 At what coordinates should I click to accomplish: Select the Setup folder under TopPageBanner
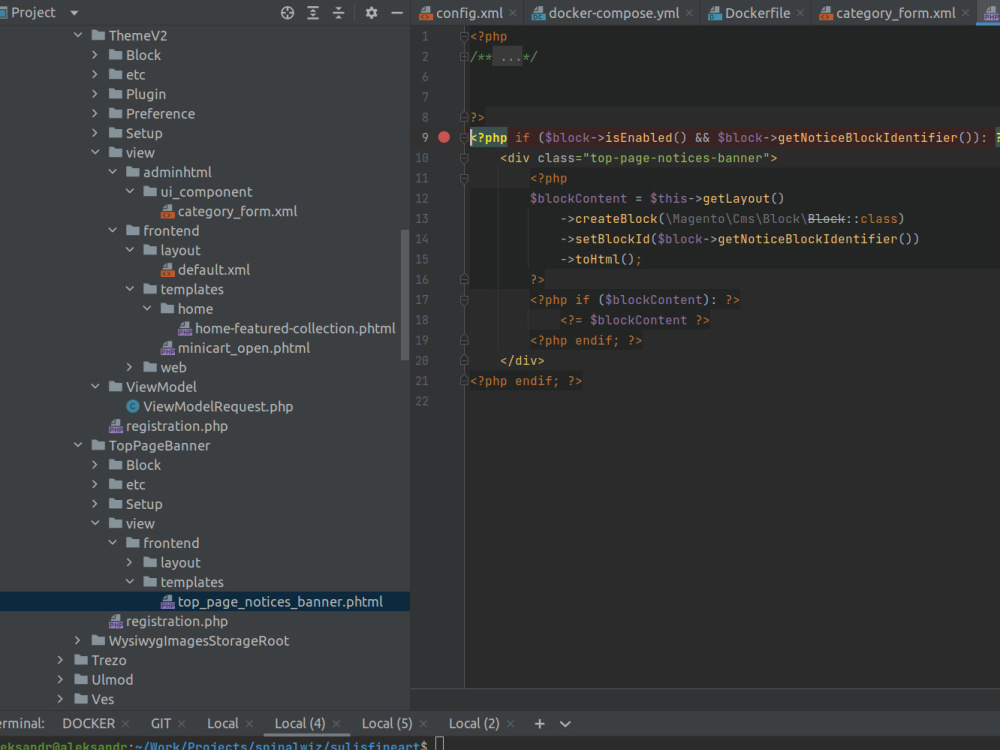click(x=143, y=504)
